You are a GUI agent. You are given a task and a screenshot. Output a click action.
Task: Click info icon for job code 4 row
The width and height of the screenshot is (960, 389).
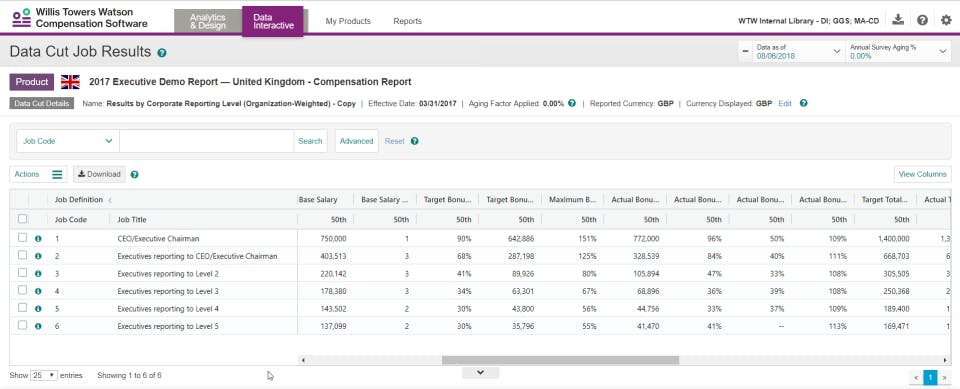tap(39, 291)
